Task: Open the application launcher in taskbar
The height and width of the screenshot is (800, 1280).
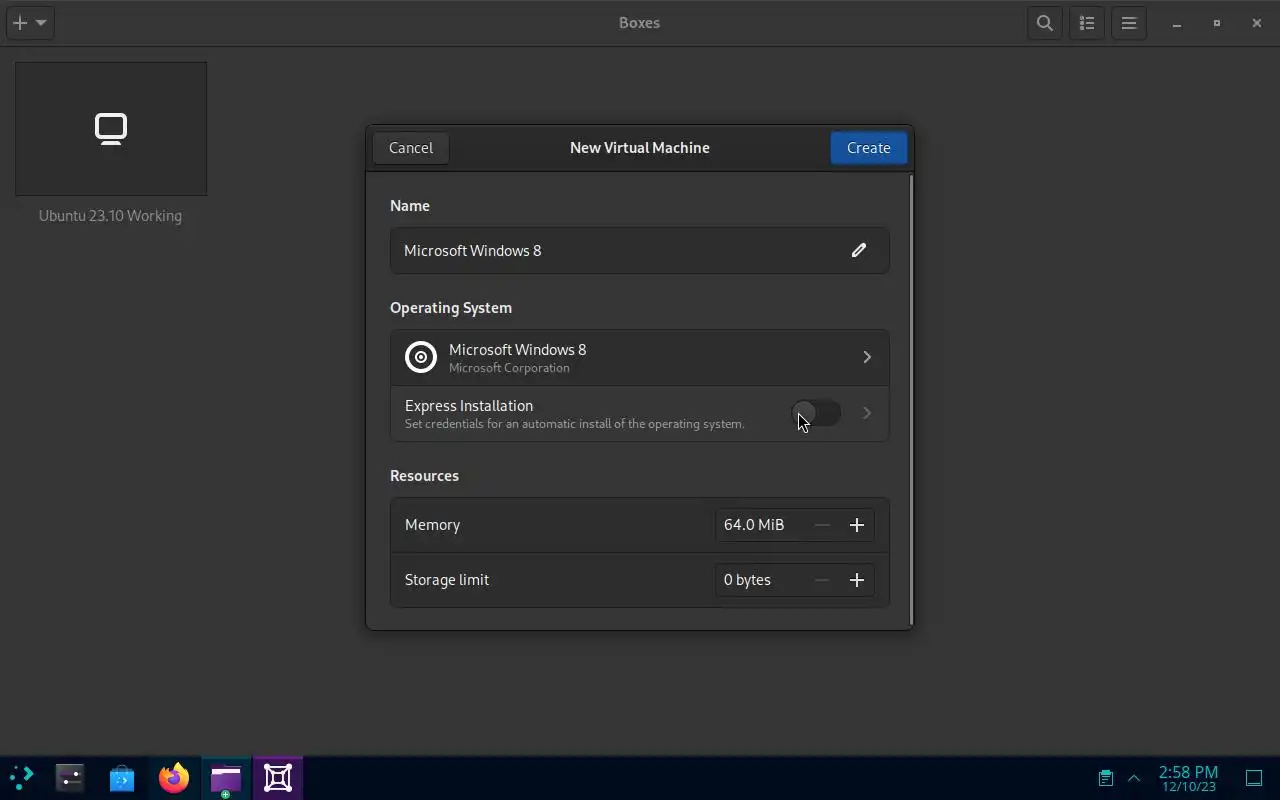Action: (x=21, y=777)
